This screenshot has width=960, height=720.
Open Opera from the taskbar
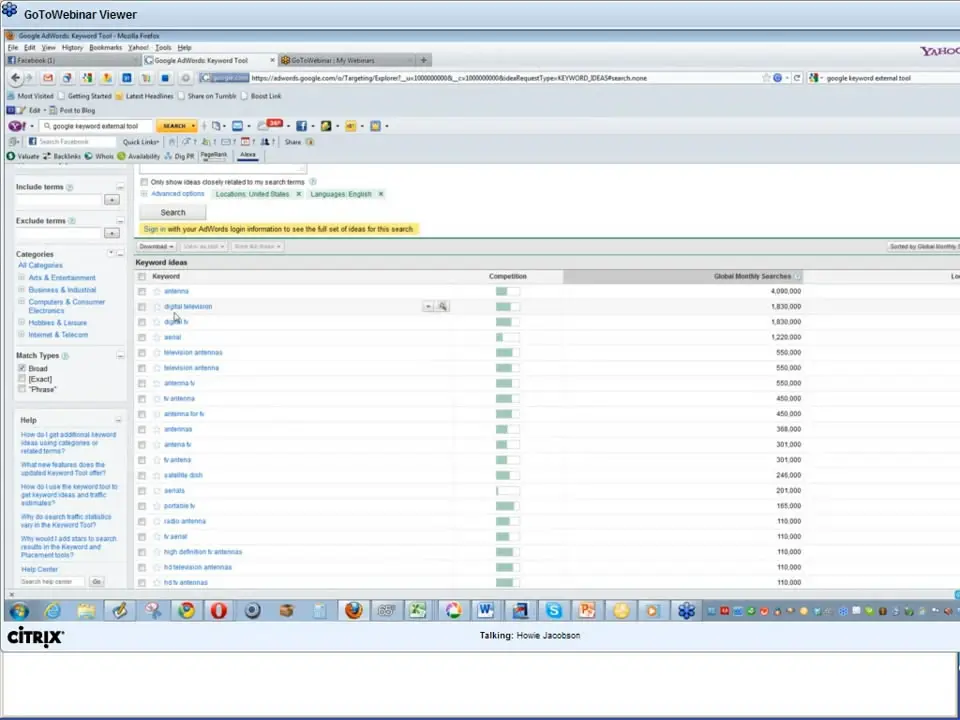click(219, 610)
